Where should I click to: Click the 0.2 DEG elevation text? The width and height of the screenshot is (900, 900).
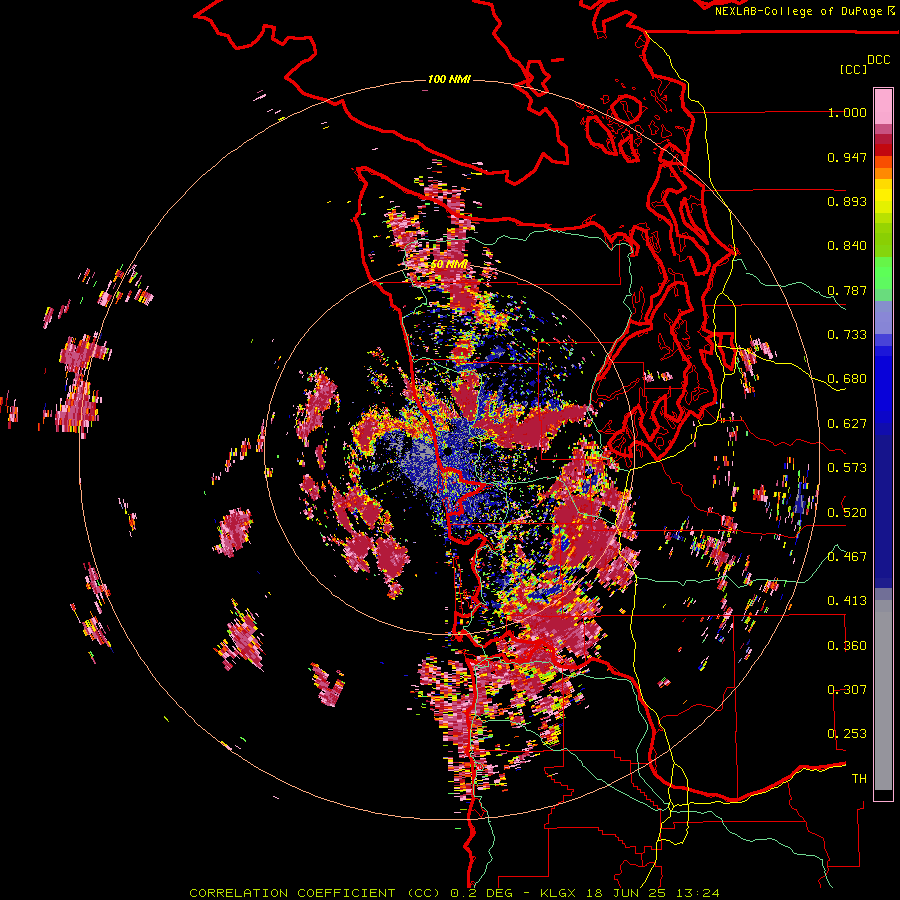(484, 893)
